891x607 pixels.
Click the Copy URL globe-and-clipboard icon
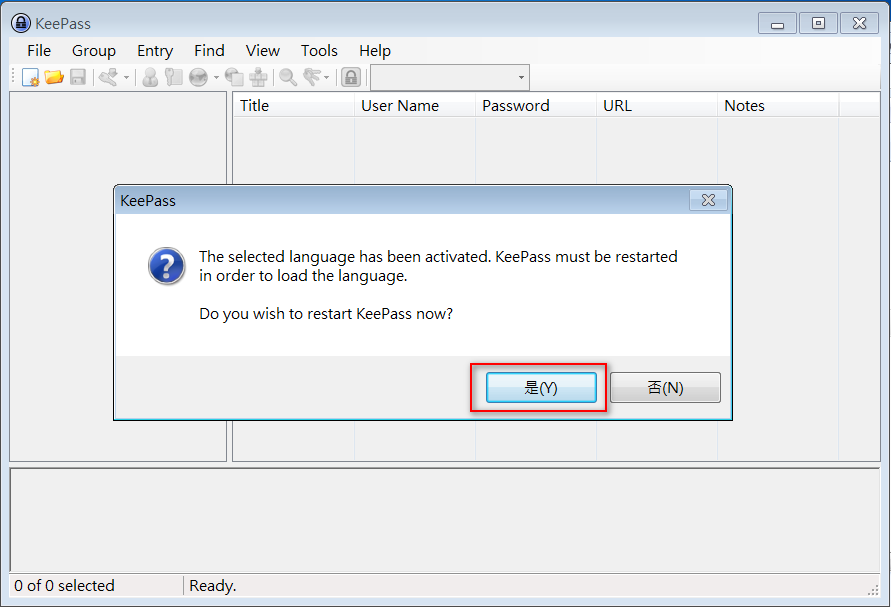(234, 77)
